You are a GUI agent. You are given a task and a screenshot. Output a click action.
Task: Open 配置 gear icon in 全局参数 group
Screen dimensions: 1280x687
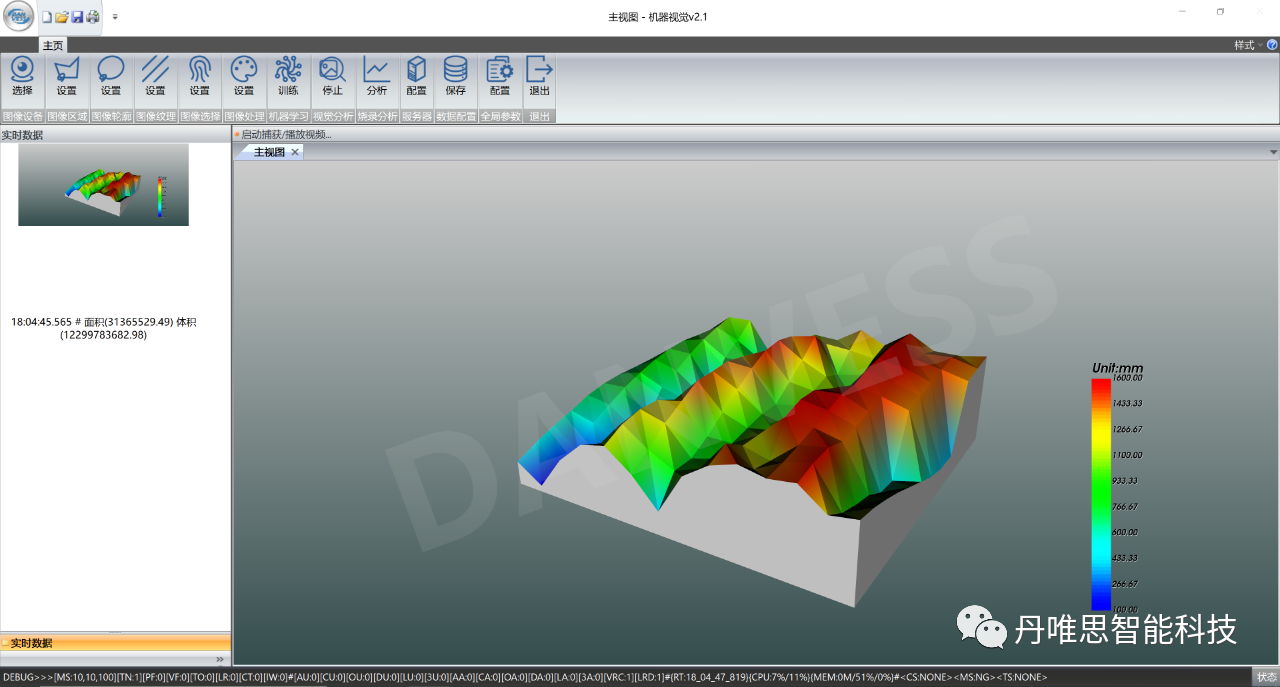coord(500,76)
